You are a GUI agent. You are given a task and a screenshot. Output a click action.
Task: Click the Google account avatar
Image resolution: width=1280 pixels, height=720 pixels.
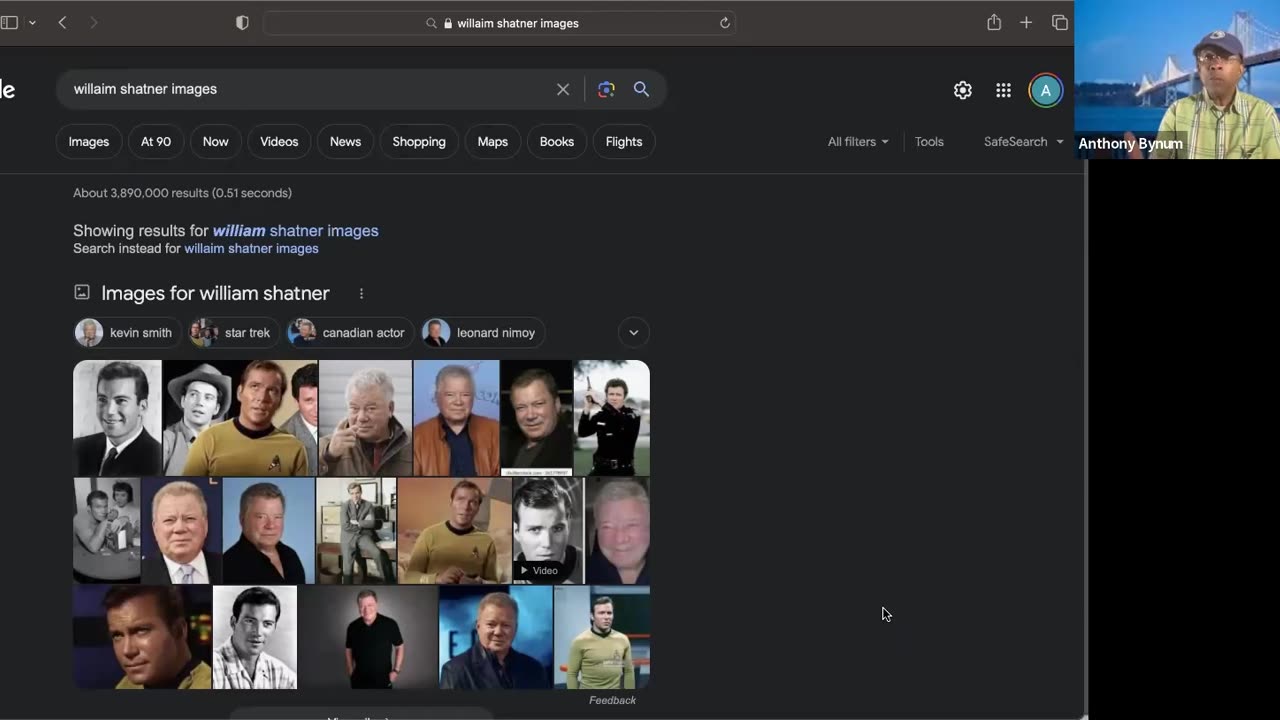coord(1045,90)
